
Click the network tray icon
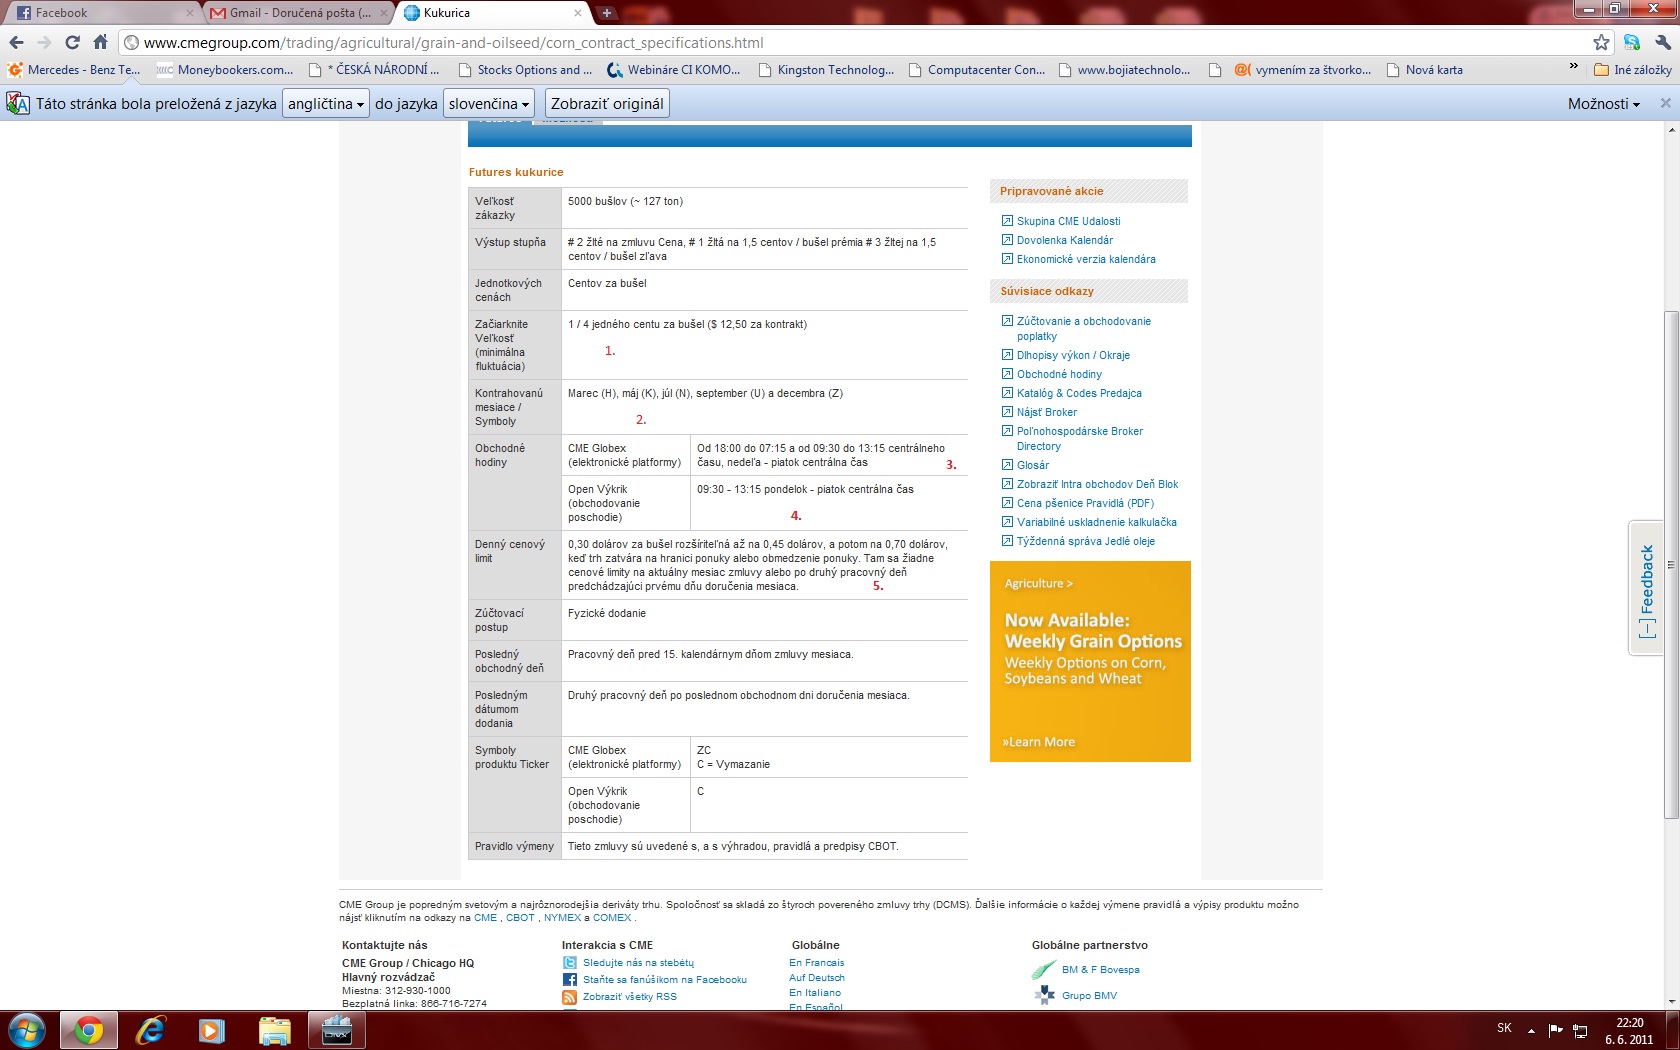point(1580,1031)
